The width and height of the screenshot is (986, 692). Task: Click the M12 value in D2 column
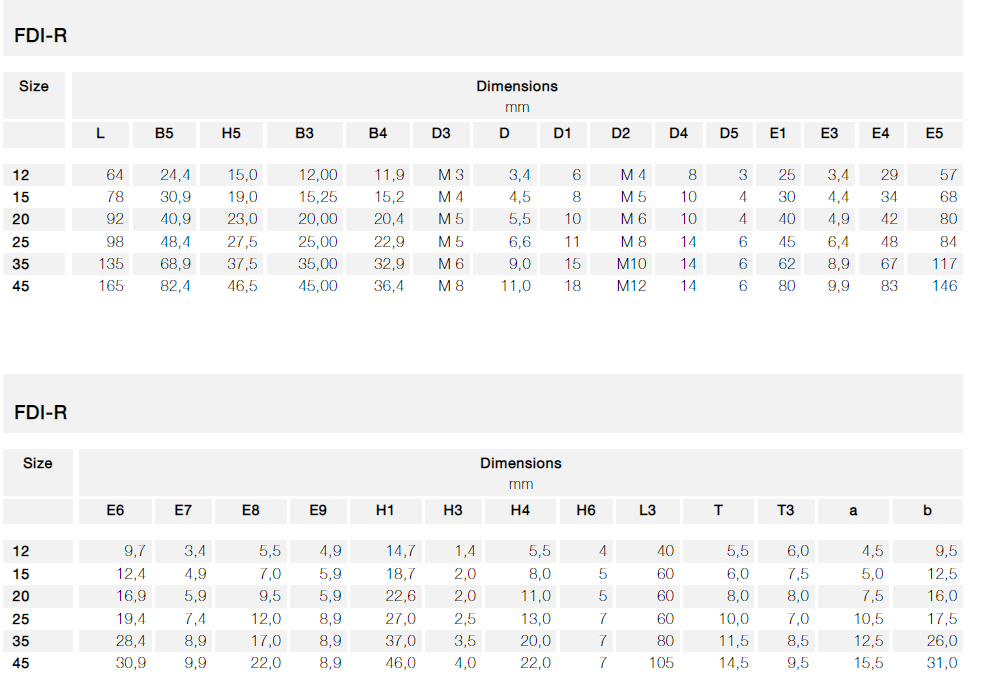pos(631,286)
